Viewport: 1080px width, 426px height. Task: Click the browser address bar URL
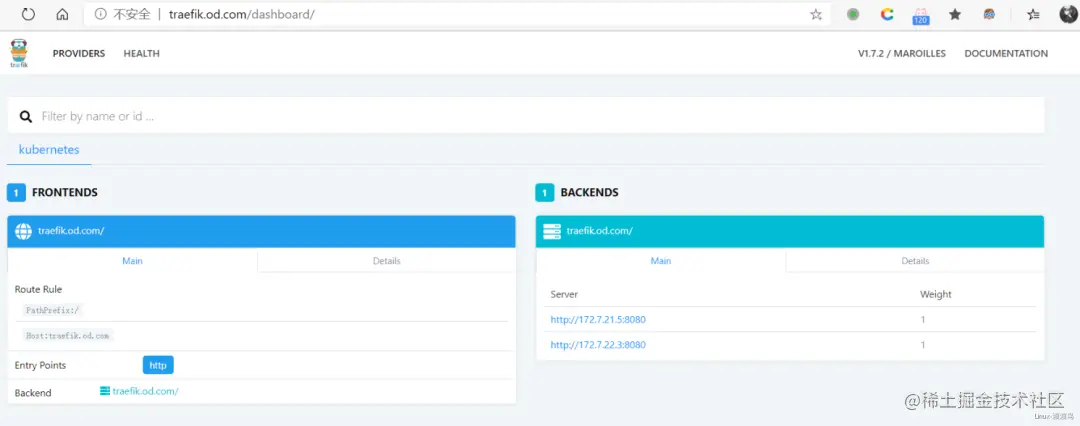tap(242, 14)
